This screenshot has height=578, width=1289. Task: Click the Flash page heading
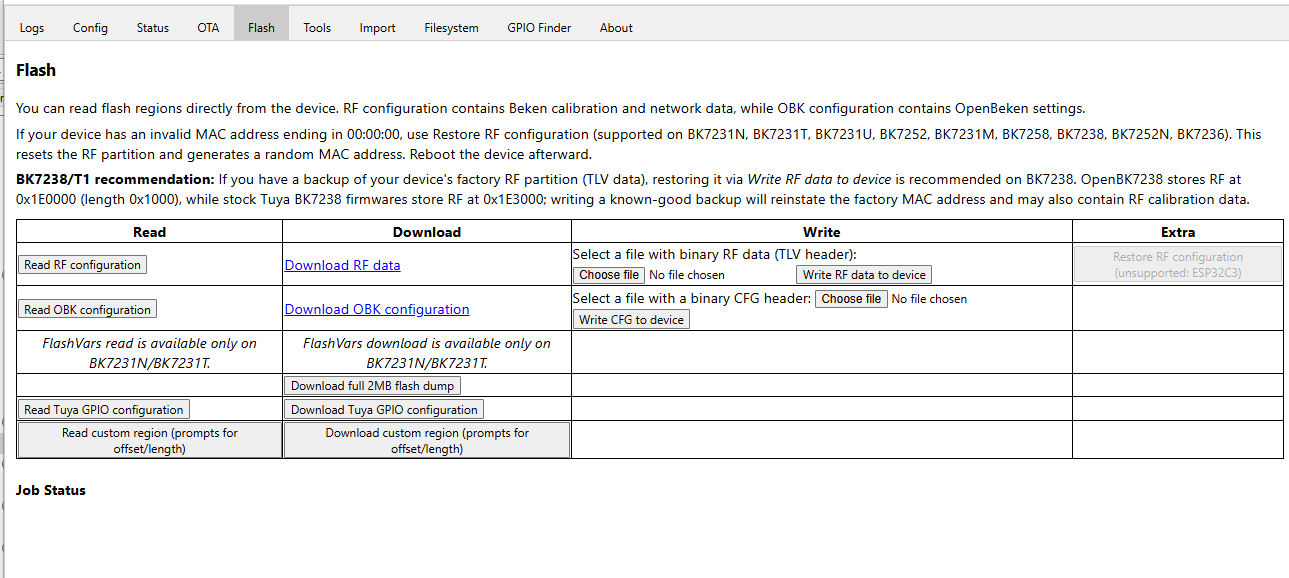[x=36, y=71]
